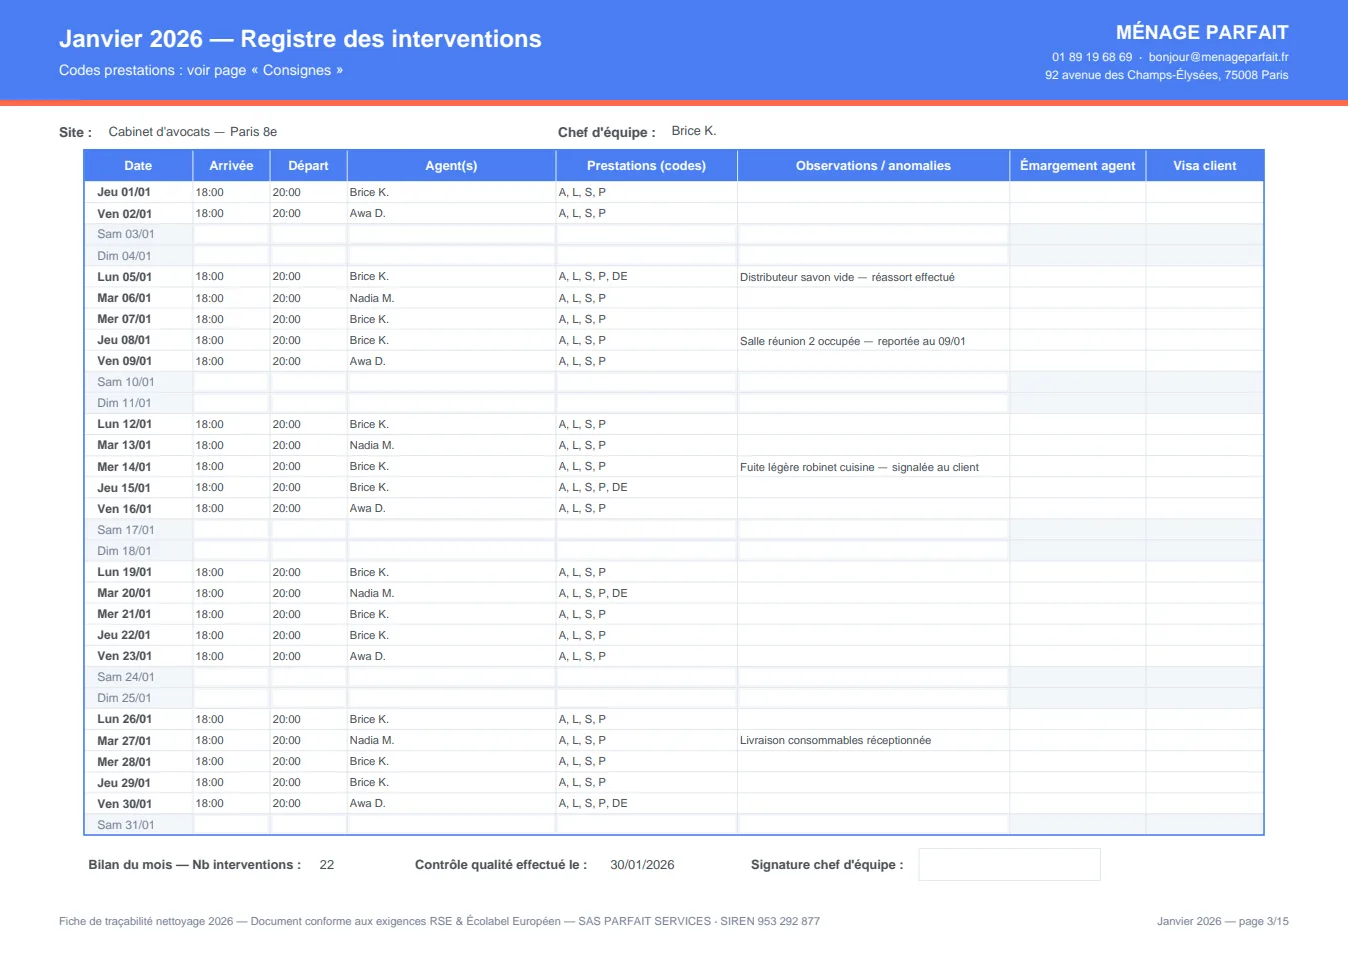Click the empty Prestations cell for Dim 25/01

(x=646, y=698)
